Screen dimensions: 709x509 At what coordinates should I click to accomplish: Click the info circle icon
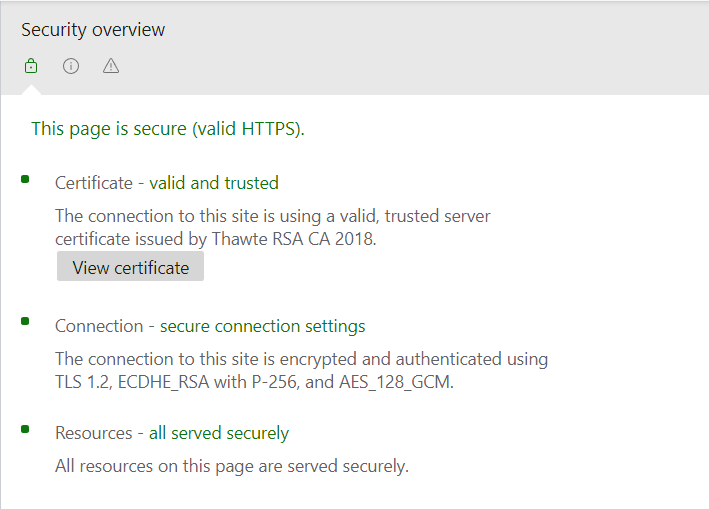pos(71,67)
